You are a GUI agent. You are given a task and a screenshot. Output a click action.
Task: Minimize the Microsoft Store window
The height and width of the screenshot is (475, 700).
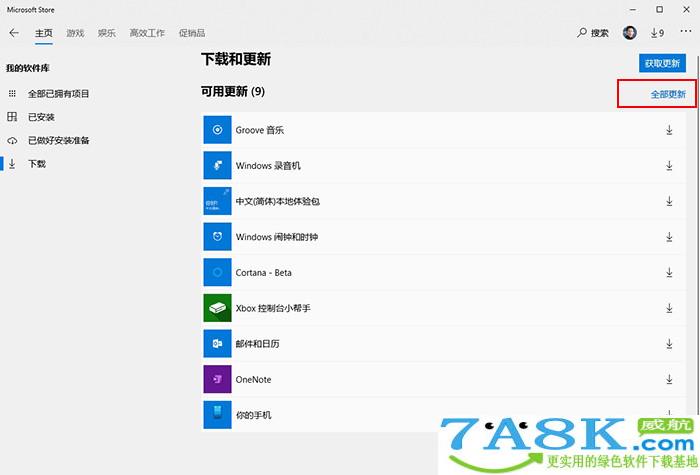click(x=633, y=9)
